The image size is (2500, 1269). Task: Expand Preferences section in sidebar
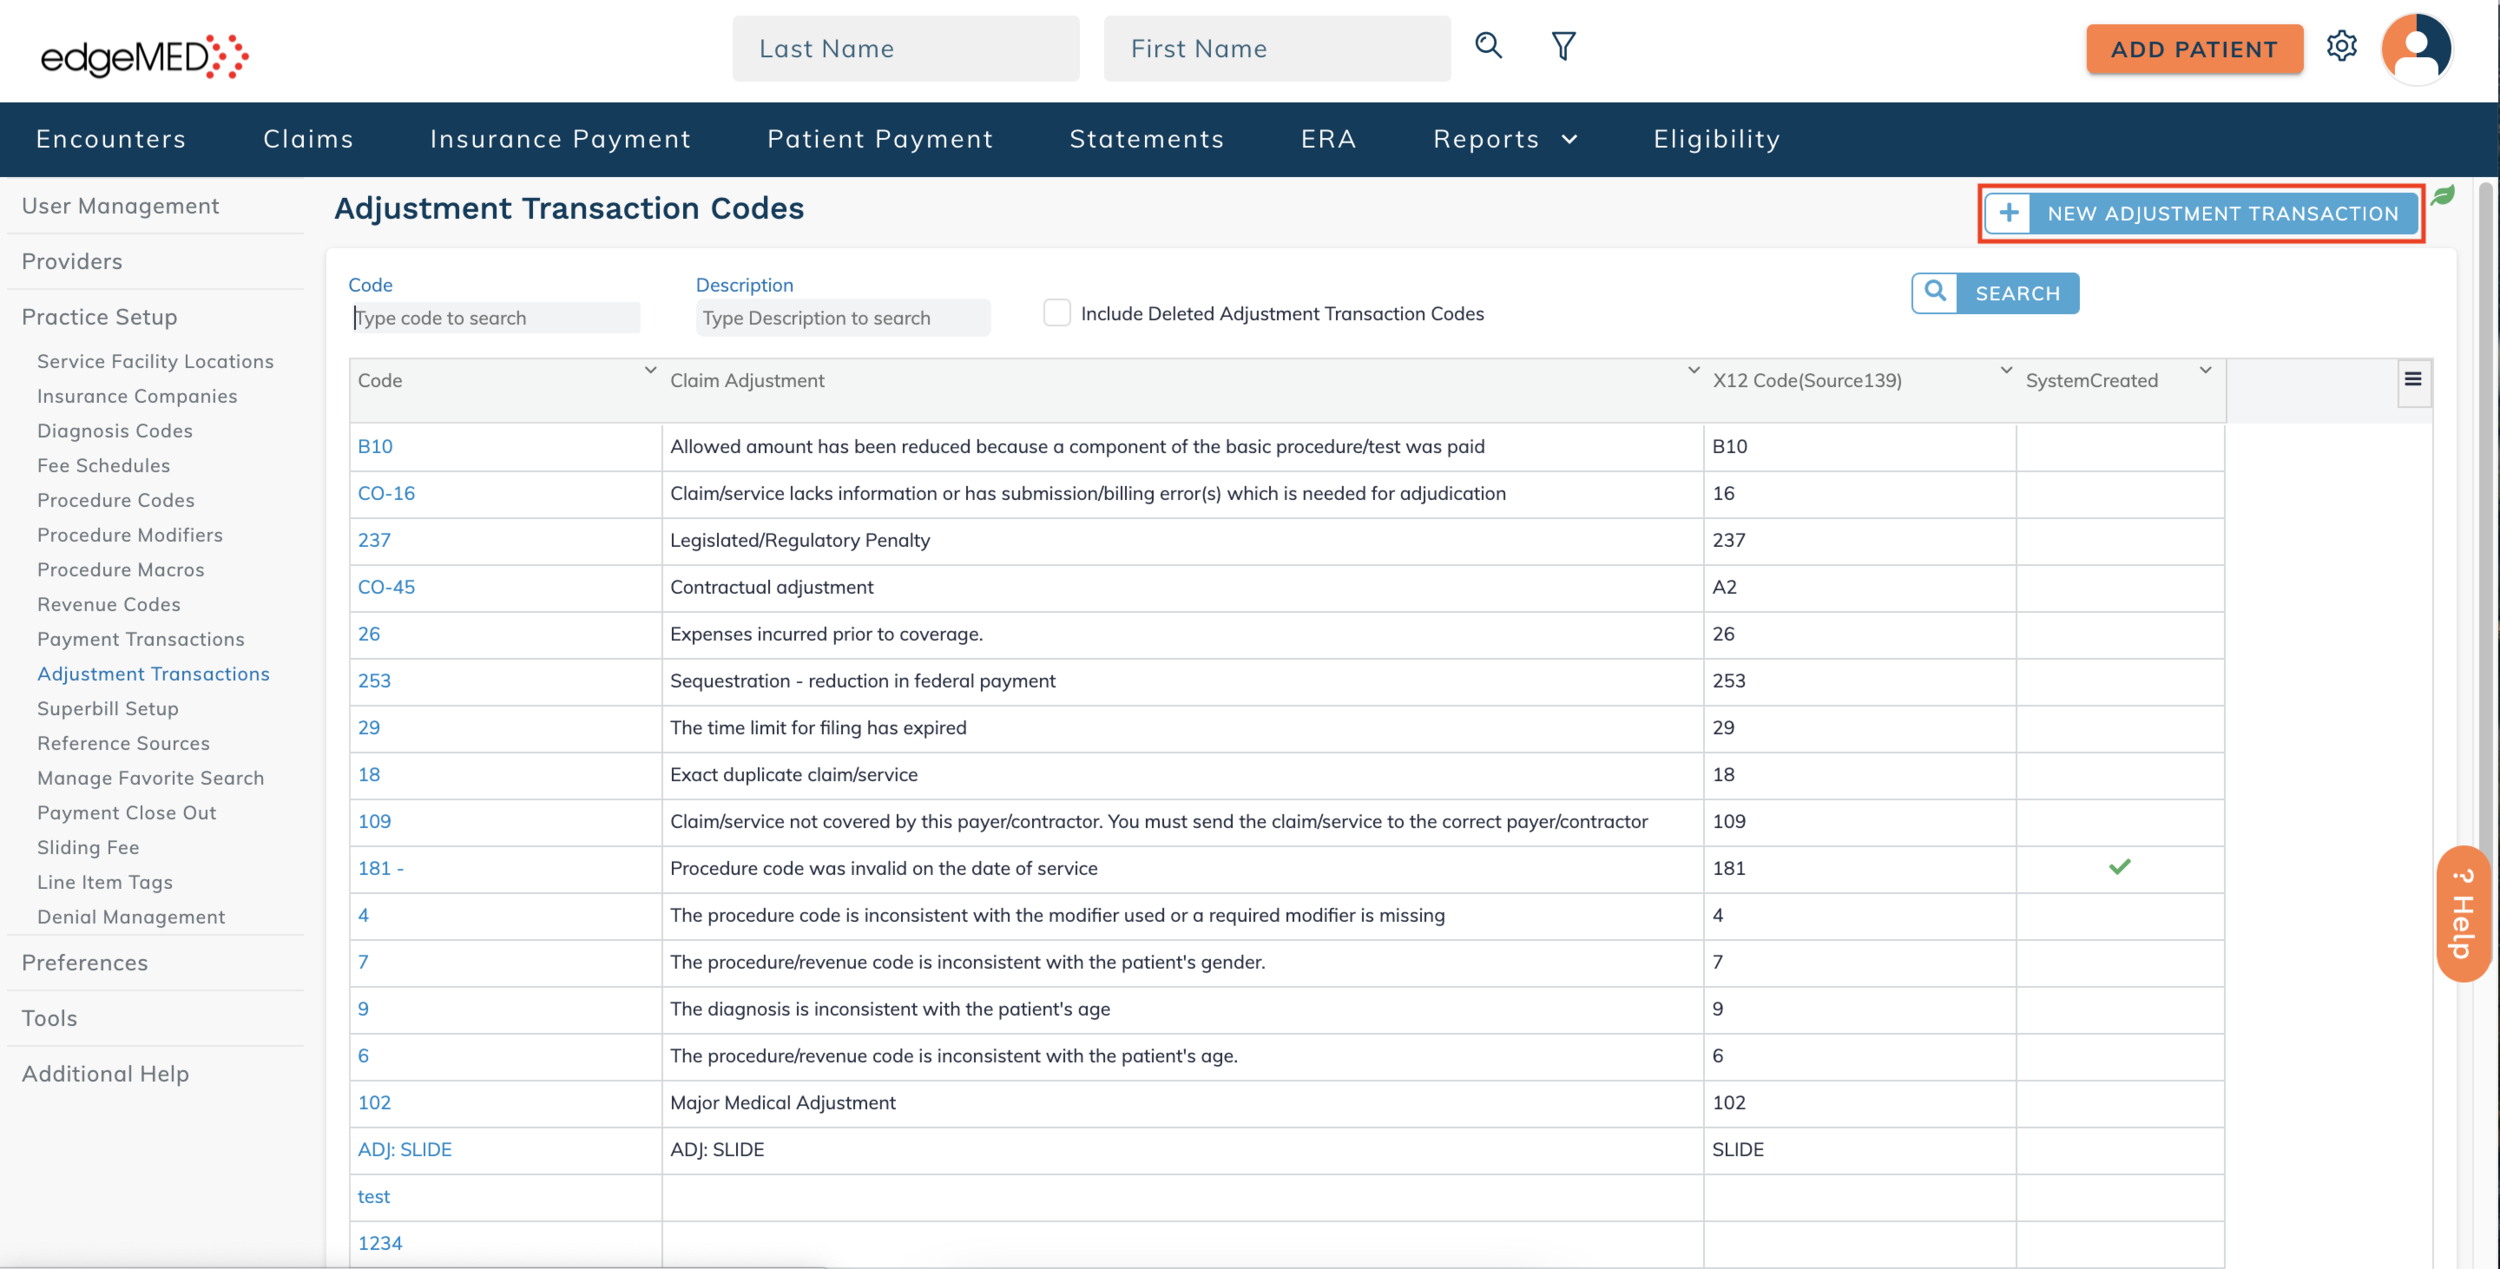[x=84, y=962]
